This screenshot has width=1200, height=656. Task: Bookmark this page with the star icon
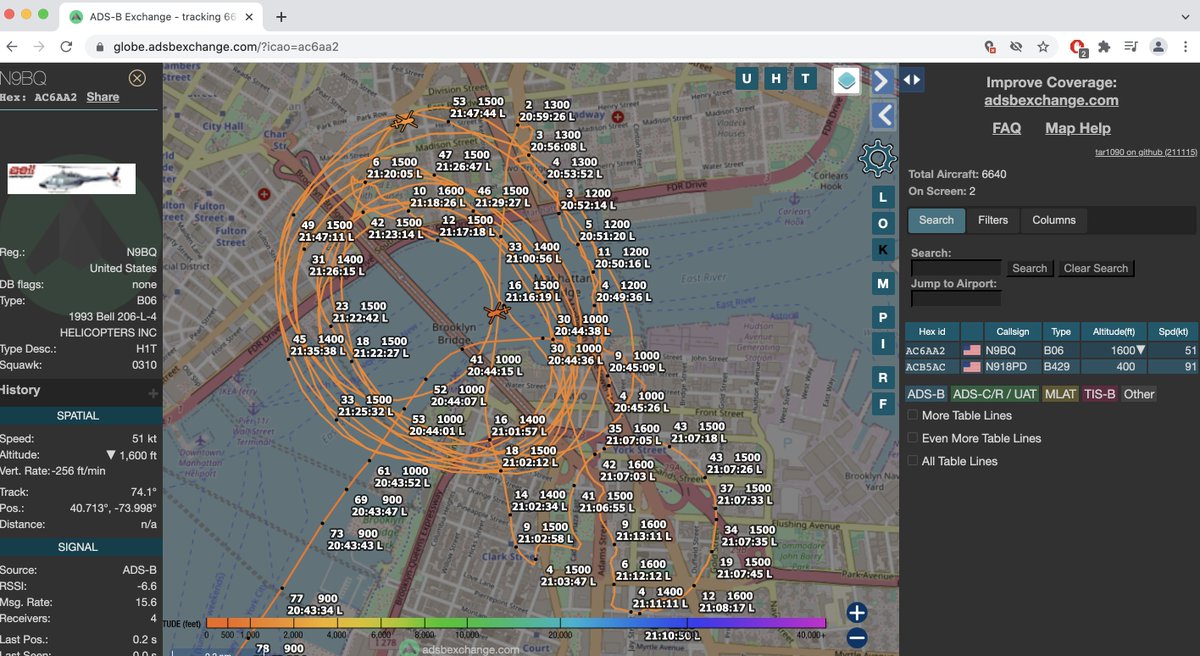coord(1043,46)
